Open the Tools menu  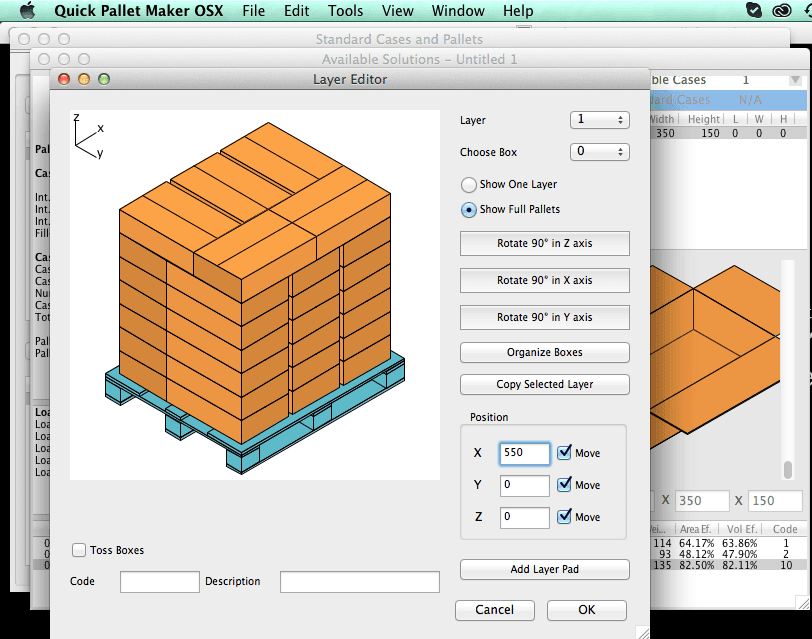point(345,11)
